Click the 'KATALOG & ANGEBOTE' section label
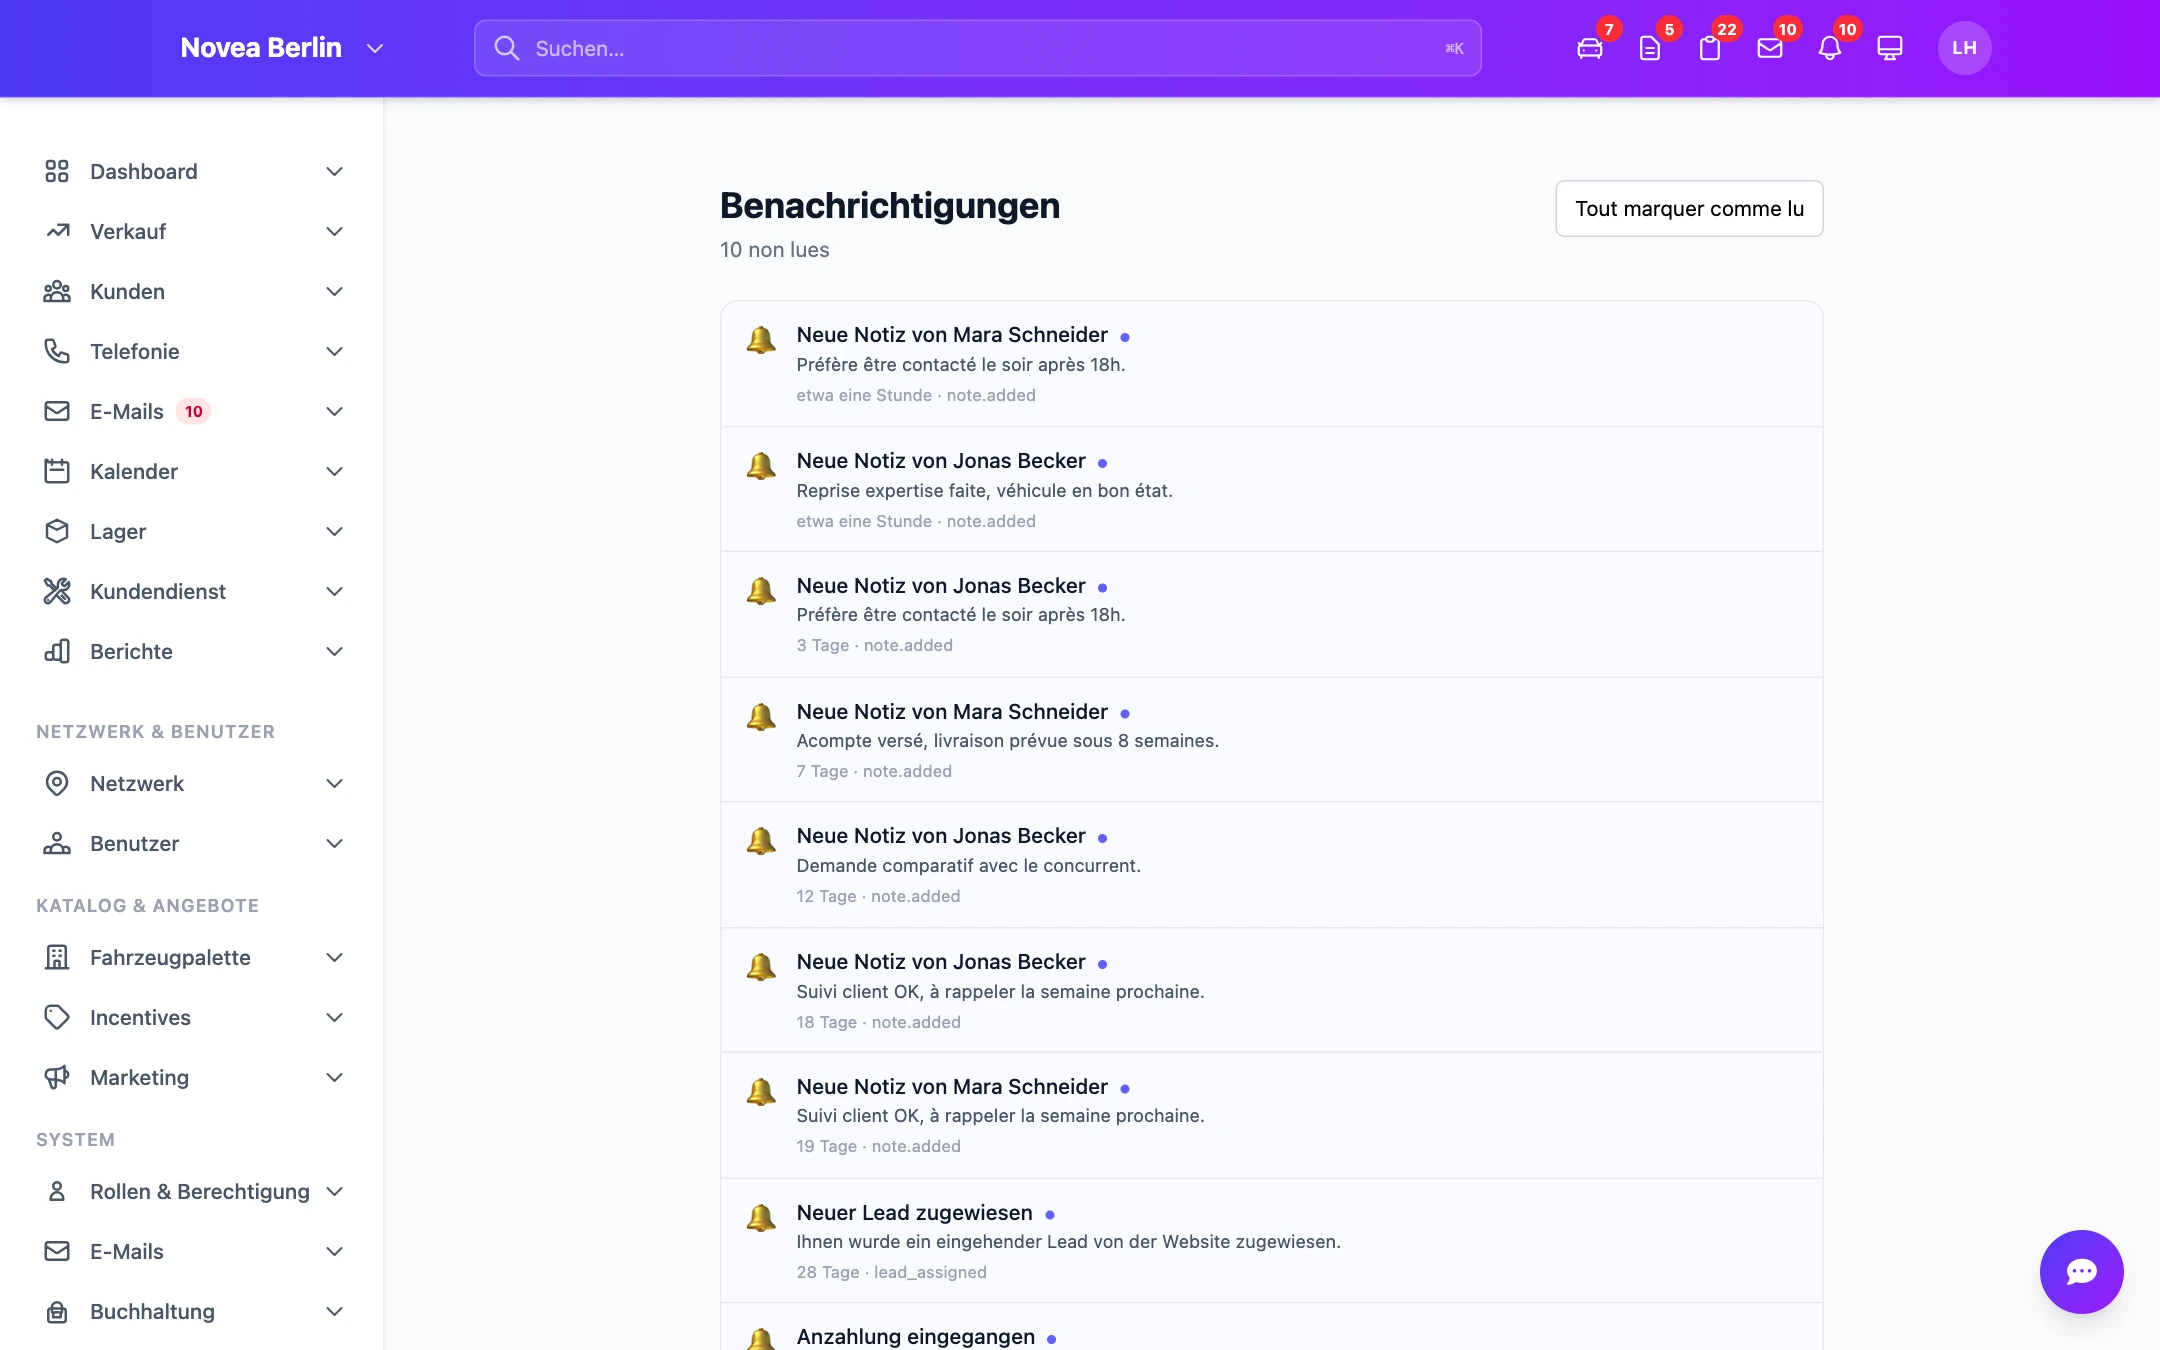This screenshot has width=2160, height=1350. point(148,906)
